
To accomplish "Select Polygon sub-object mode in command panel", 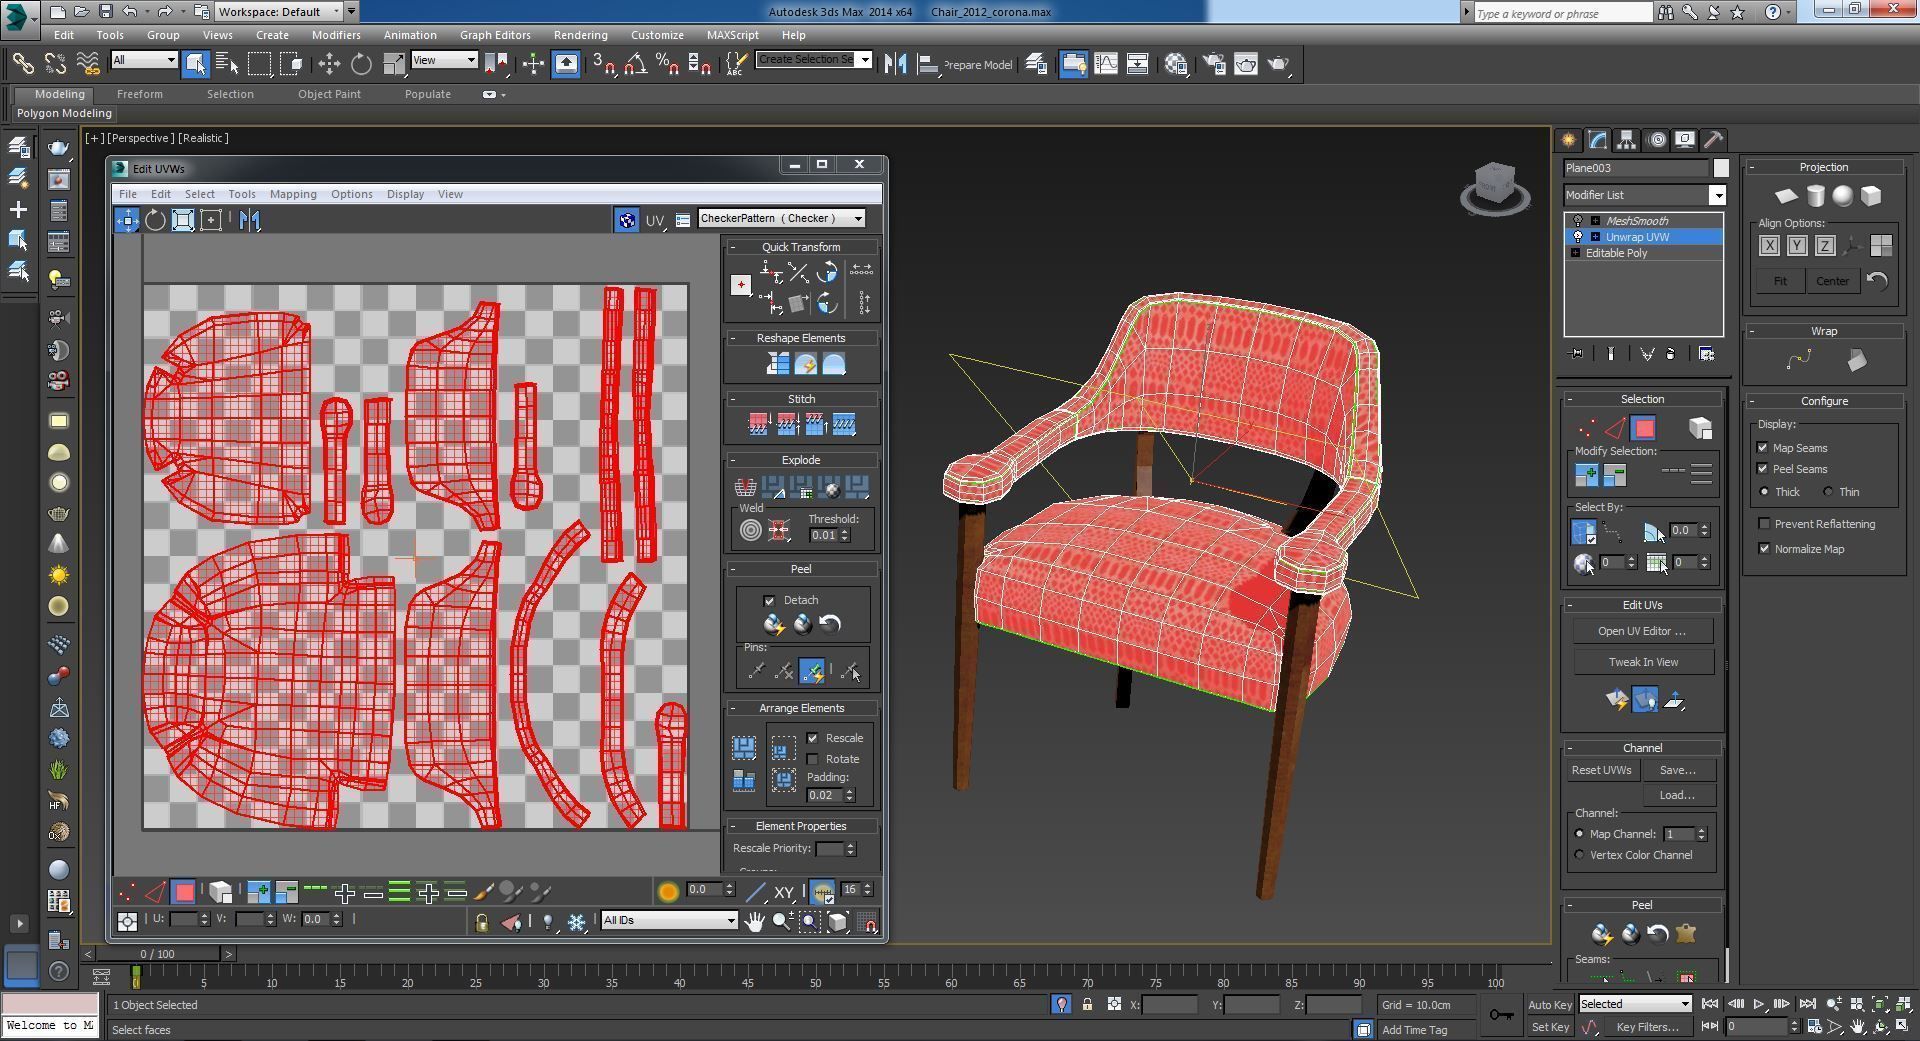I will (1643, 429).
